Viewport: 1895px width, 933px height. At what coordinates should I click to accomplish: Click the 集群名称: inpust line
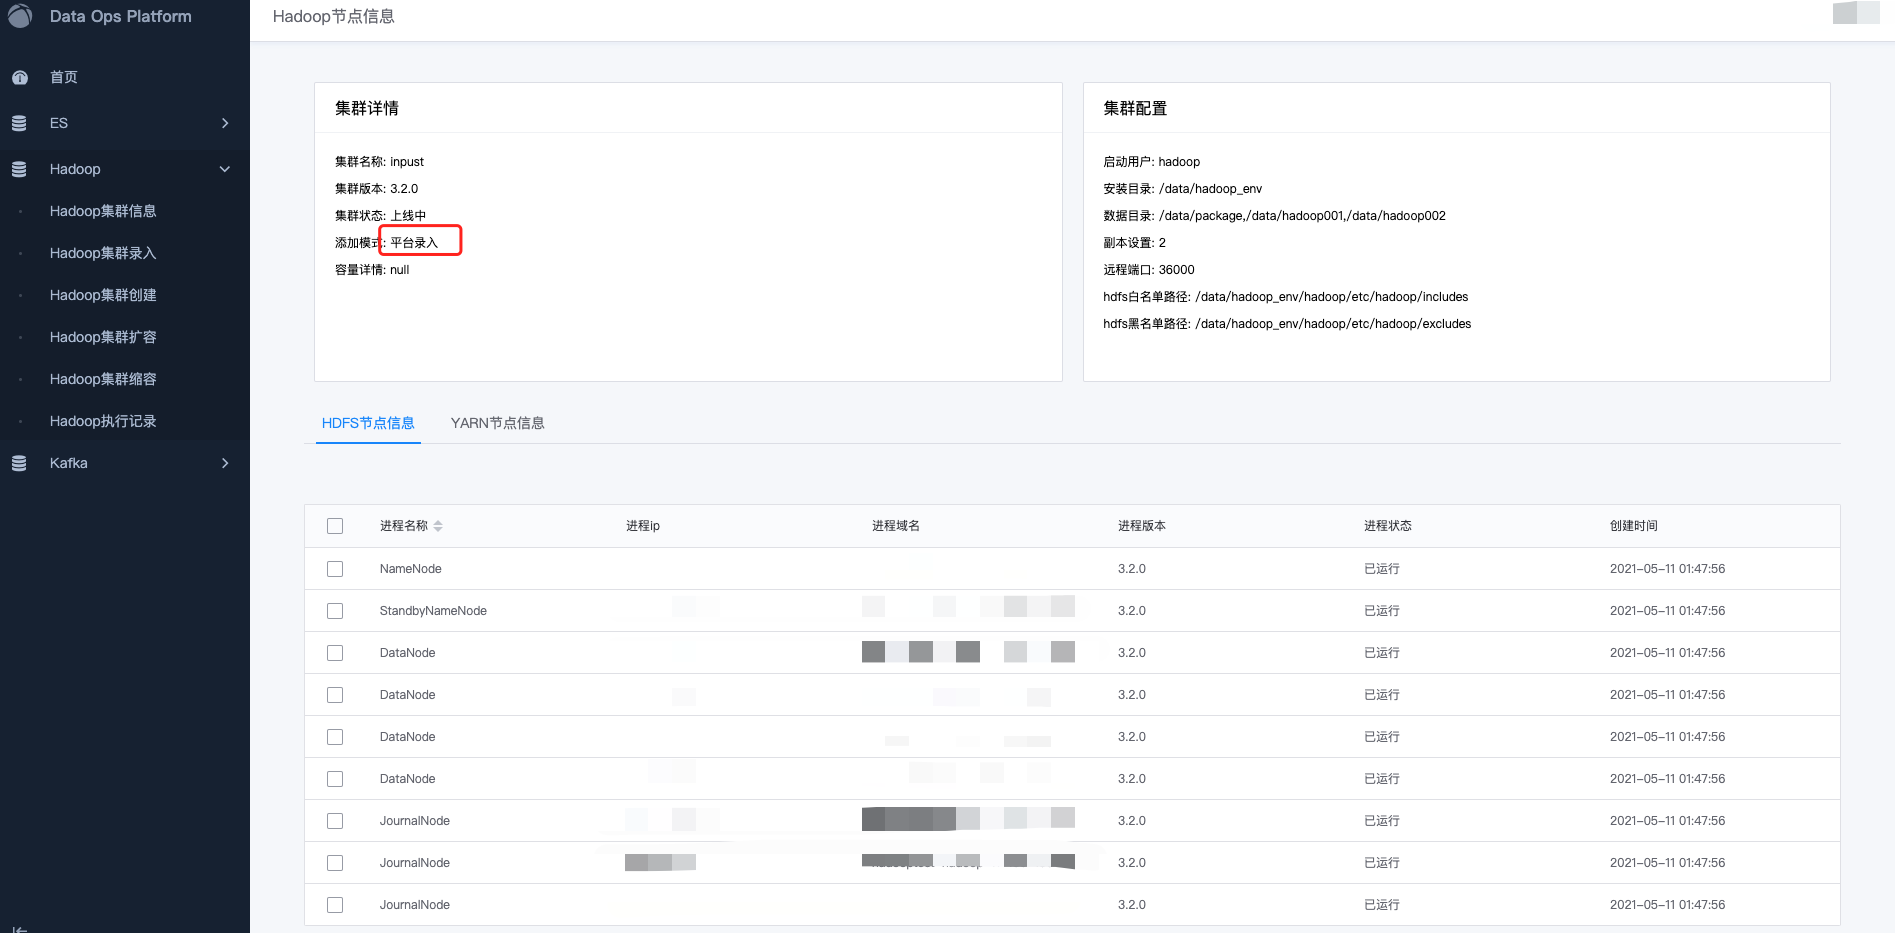pos(379,162)
